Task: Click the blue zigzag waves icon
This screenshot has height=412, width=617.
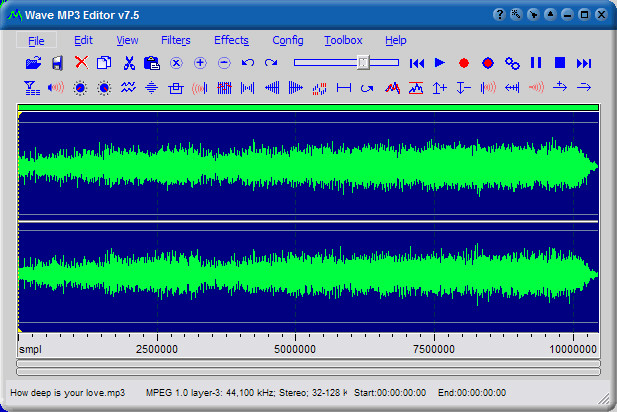Action: (128, 87)
